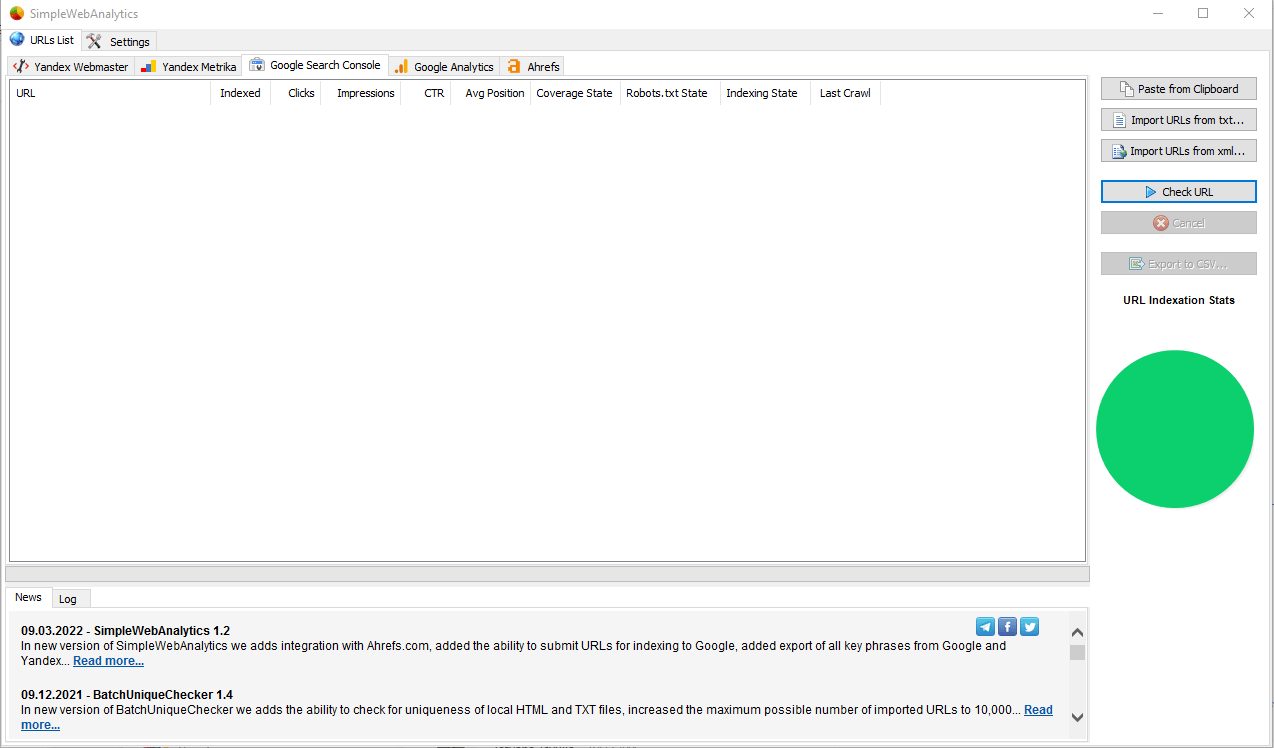Switch to the Ahrefs tab
This screenshot has height=748, width=1274.
[533, 66]
